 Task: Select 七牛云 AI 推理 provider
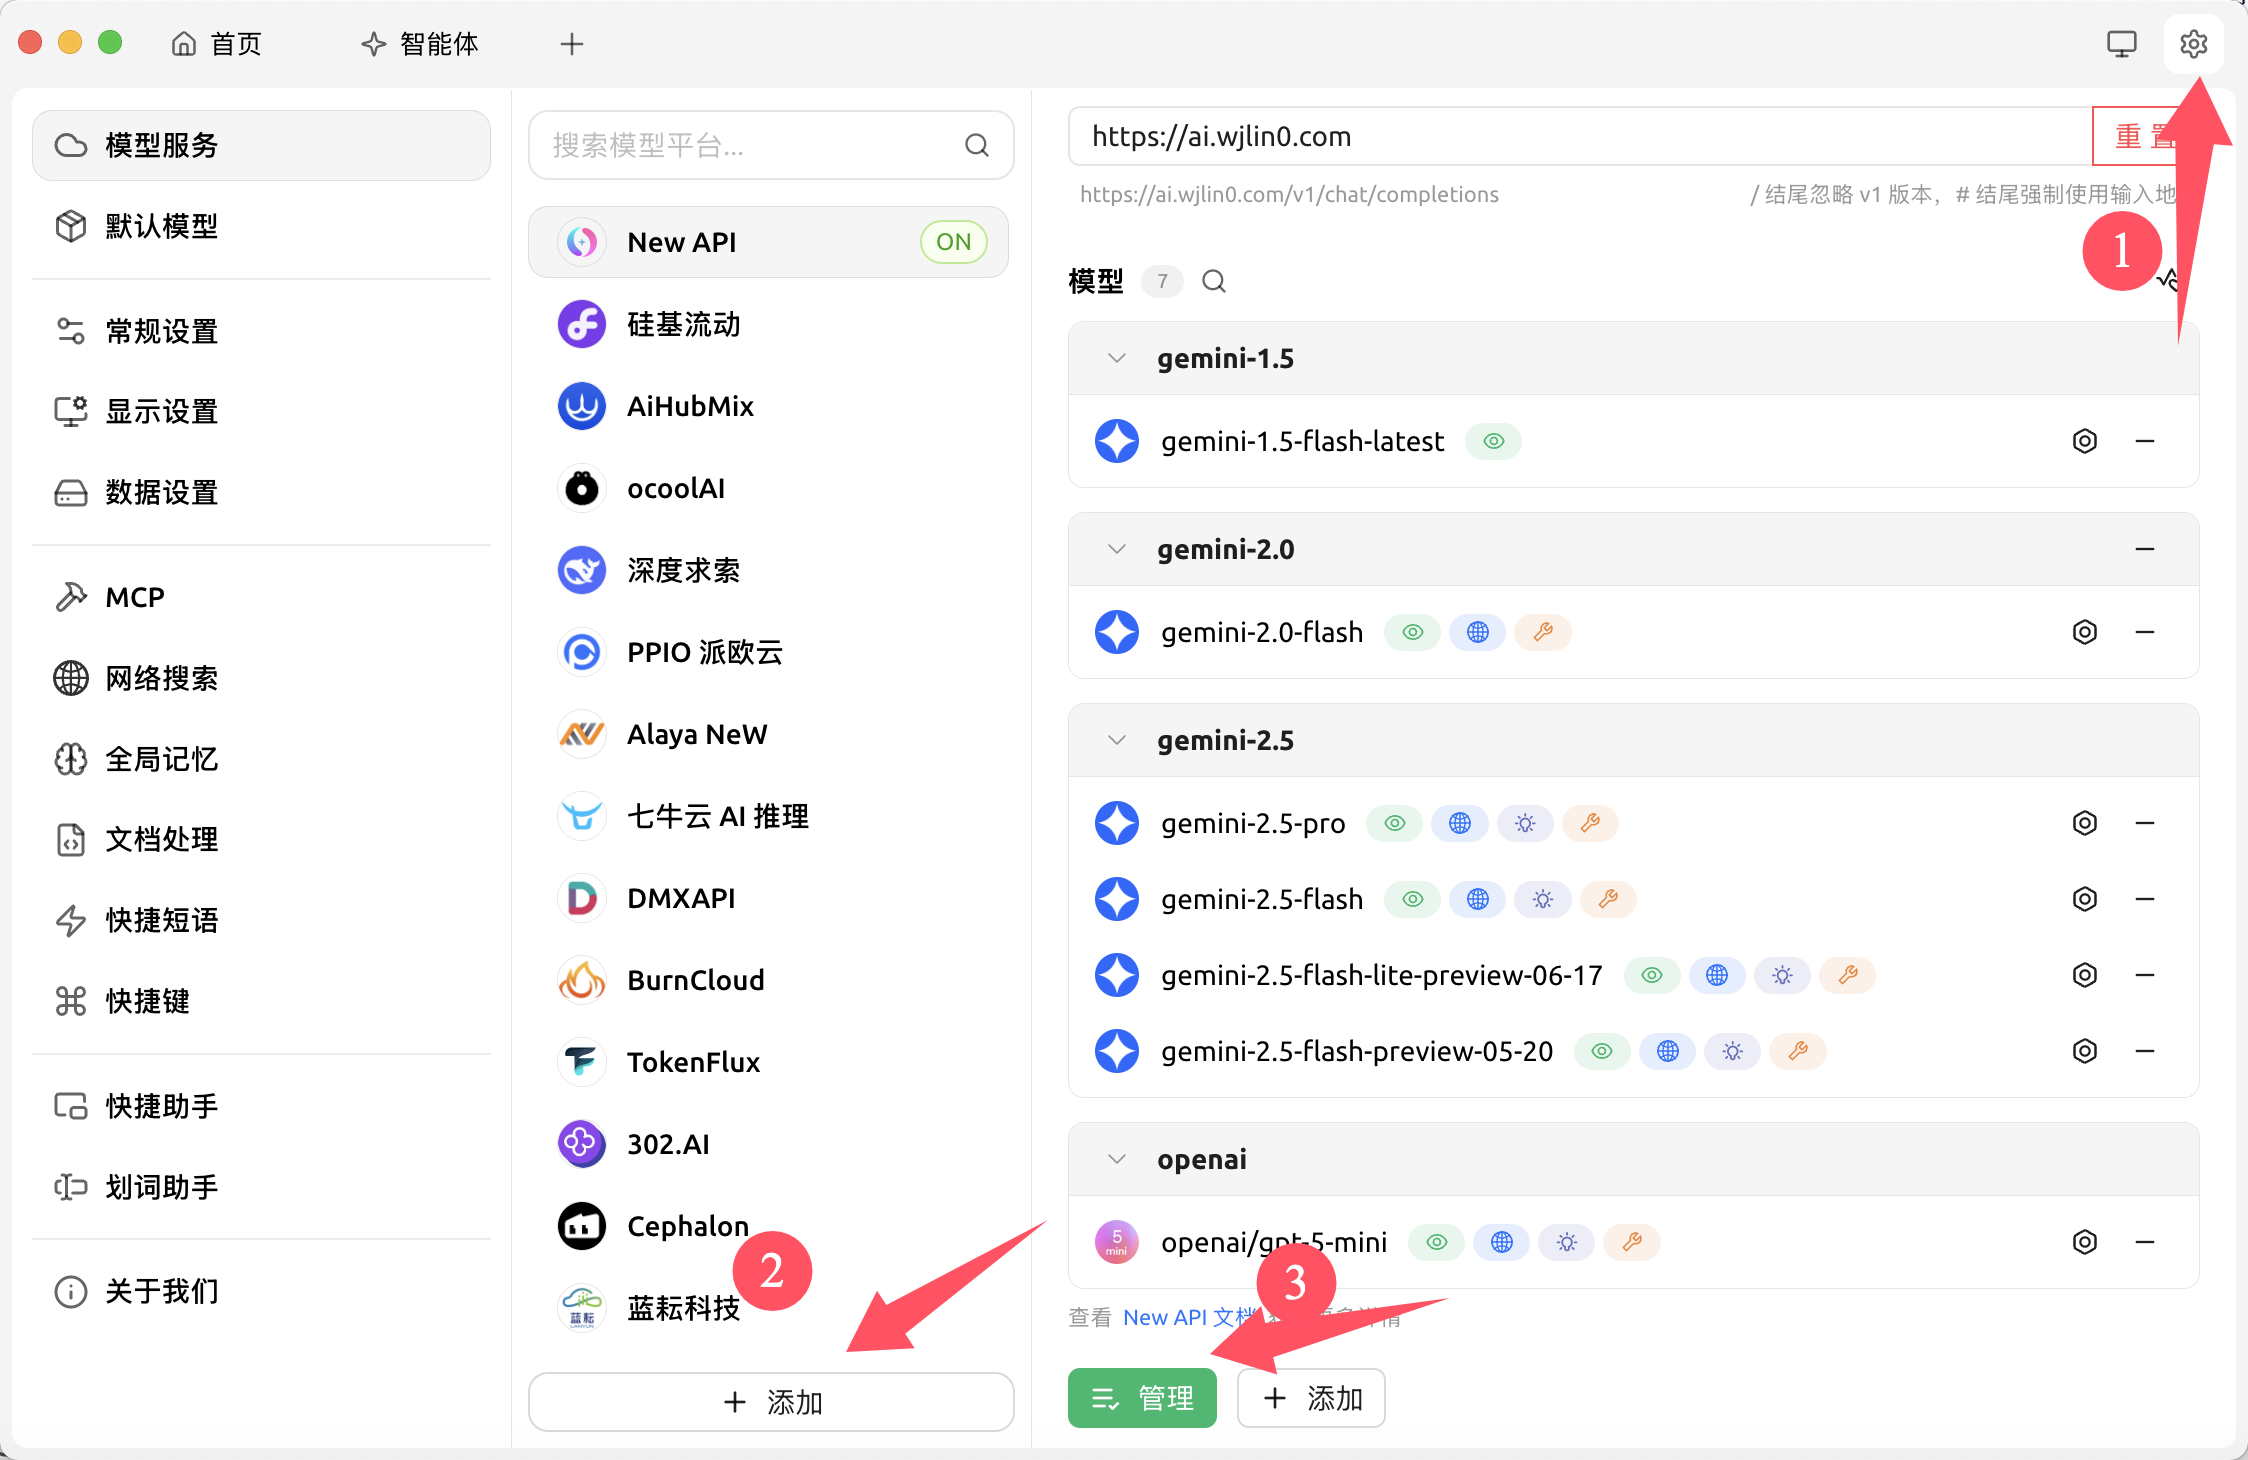click(x=768, y=816)
